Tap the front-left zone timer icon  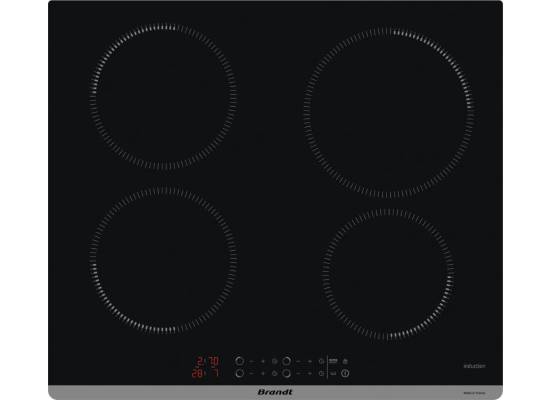click(x=275, y=373)
